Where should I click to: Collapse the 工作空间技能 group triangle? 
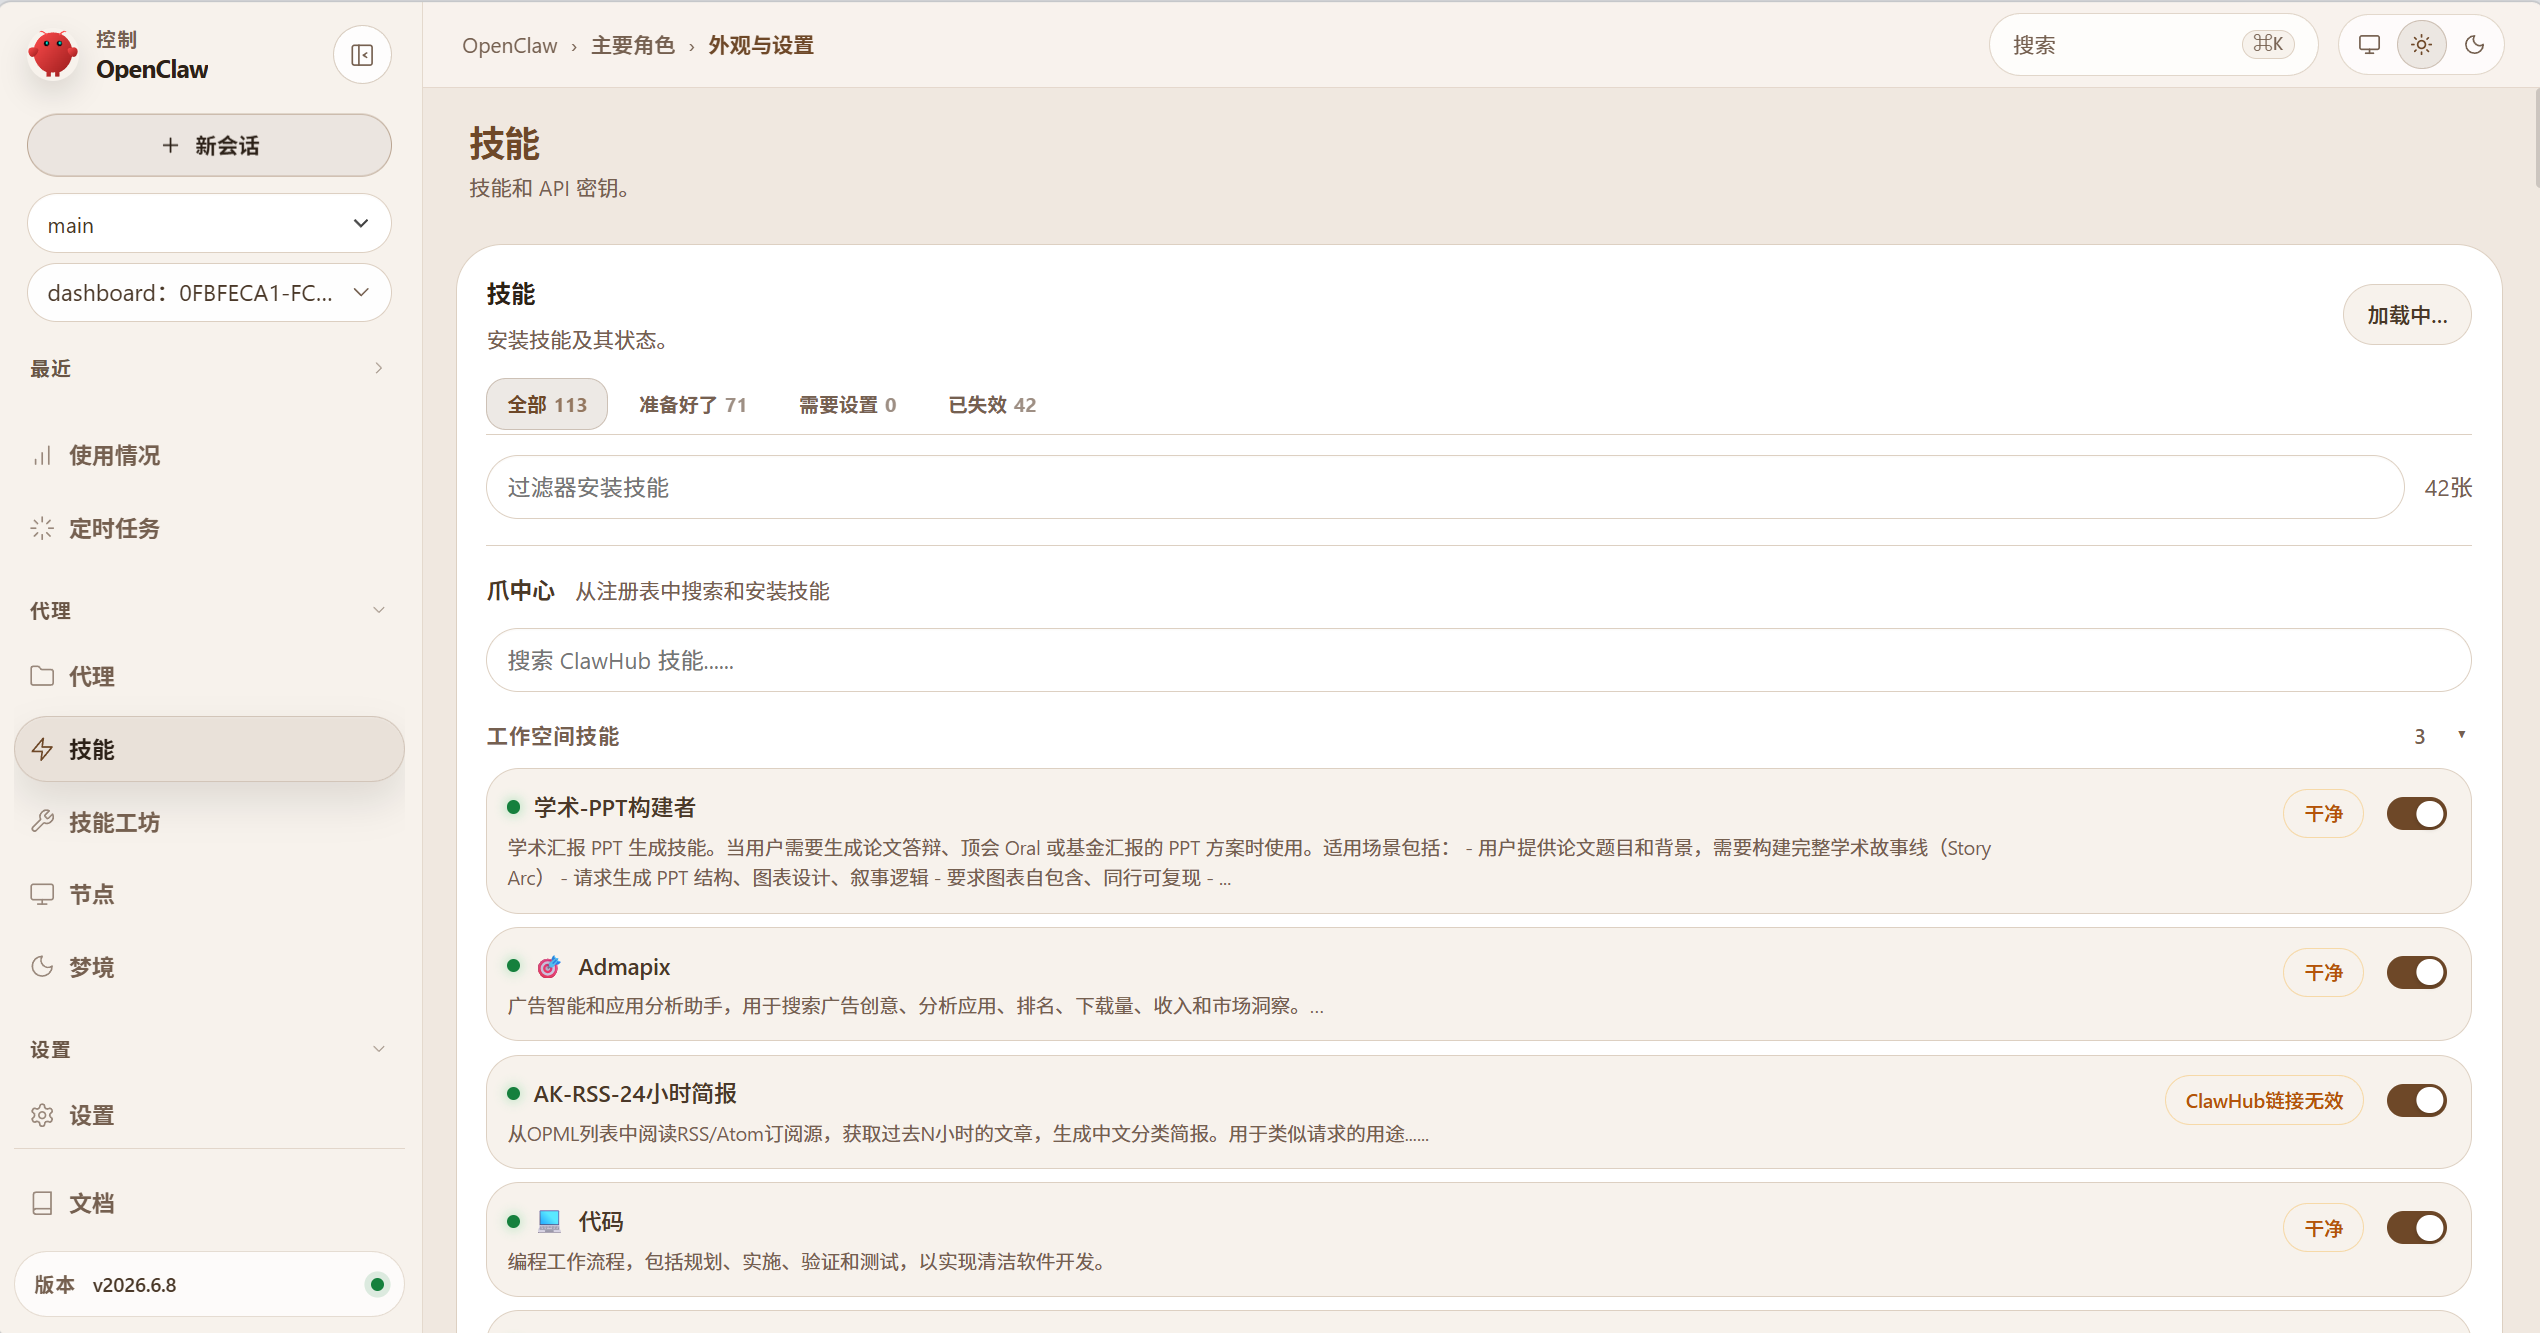click(2461, 736)
